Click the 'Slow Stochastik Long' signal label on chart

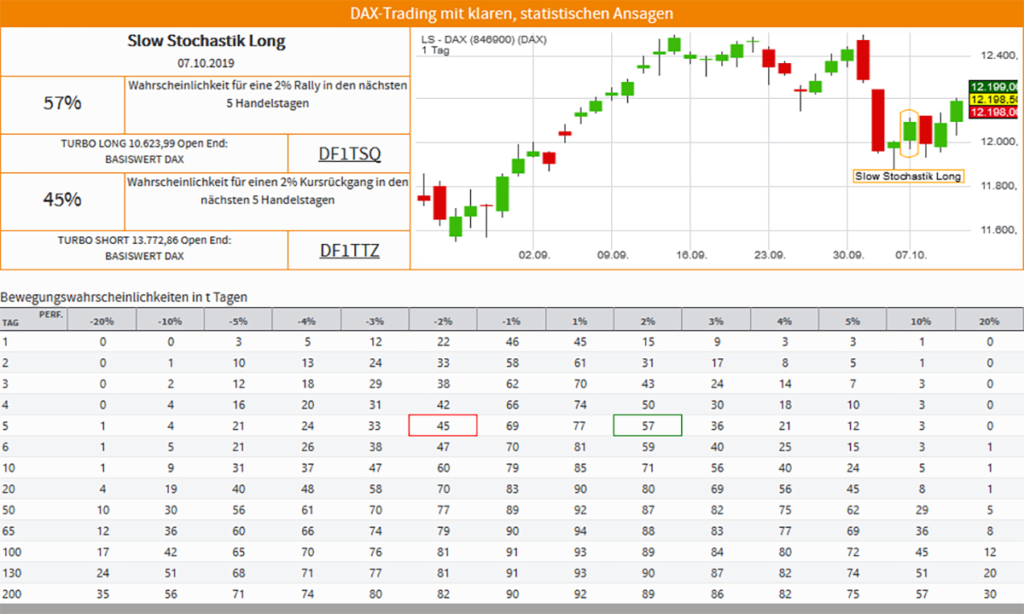(x=908, y=176)
